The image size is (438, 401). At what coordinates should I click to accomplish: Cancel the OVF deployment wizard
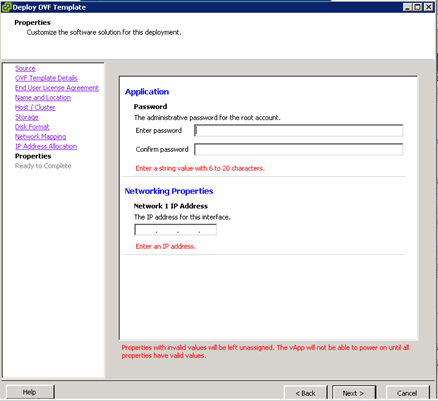coord(407,393)
